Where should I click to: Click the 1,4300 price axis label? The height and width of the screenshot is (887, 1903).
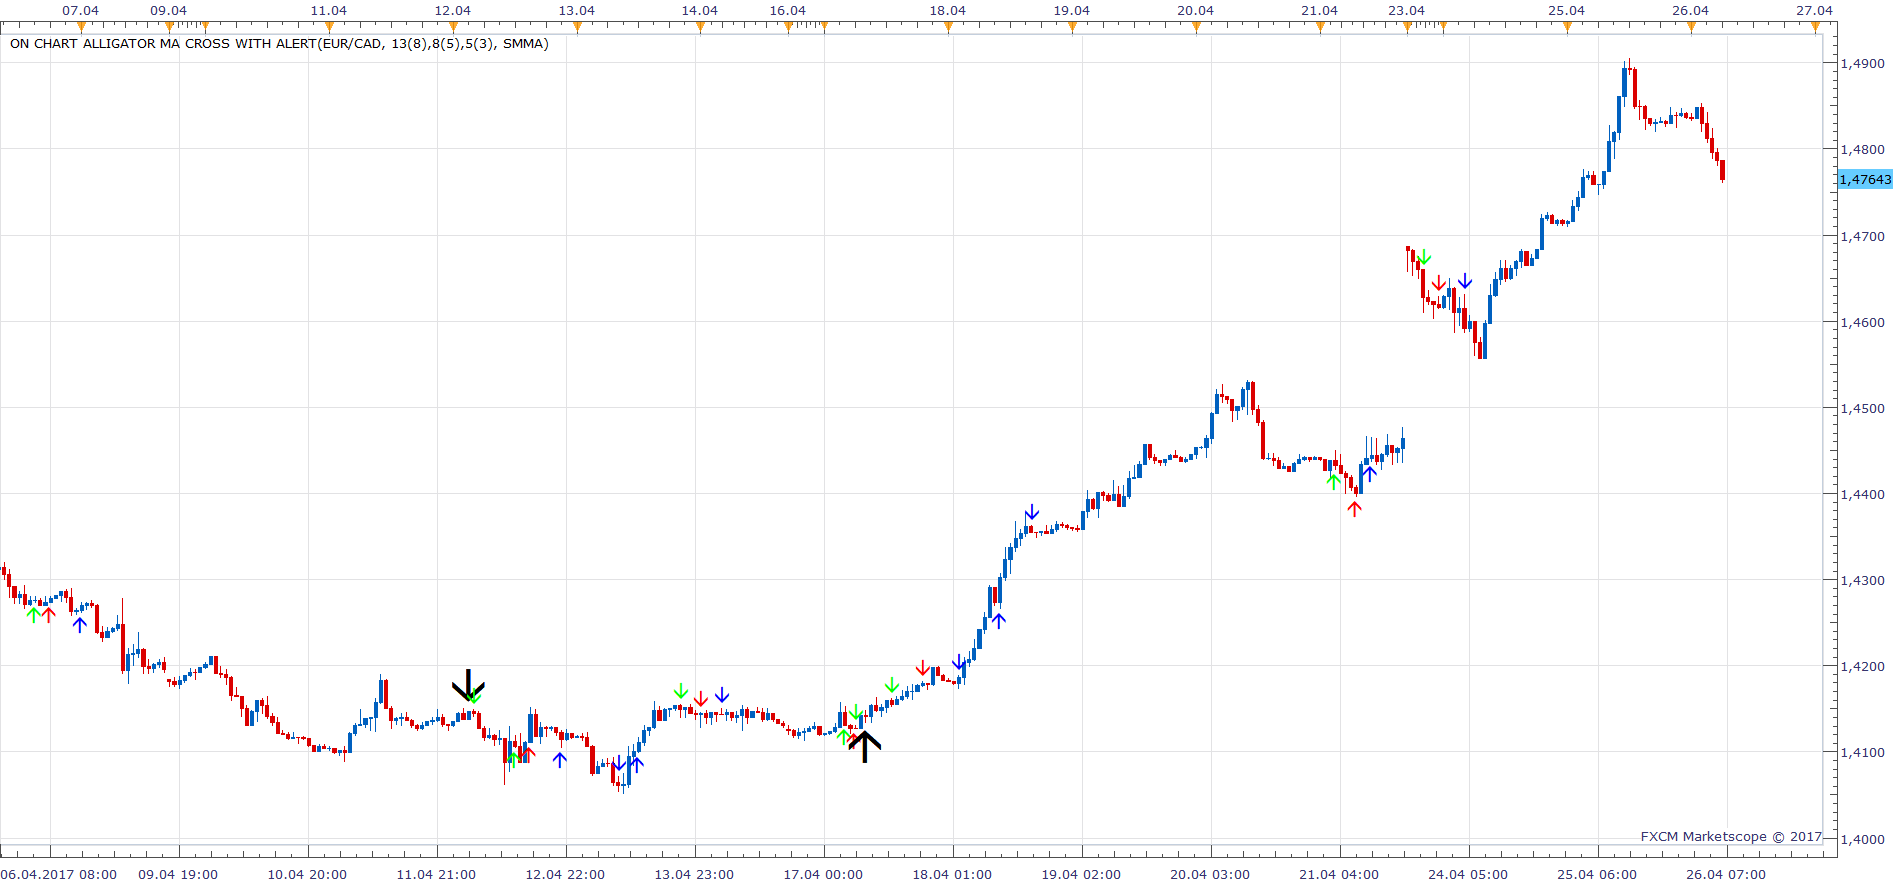coord(1862,580)
